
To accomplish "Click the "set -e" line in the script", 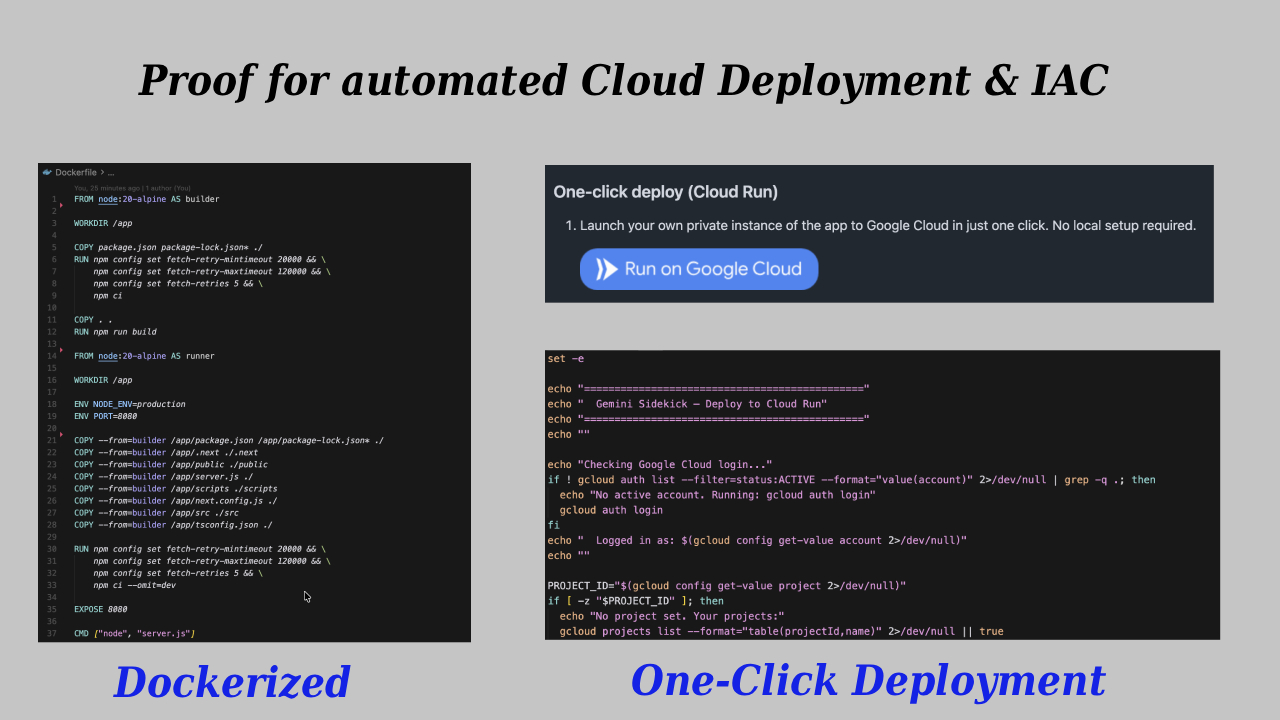I will [x=566, y=358].
